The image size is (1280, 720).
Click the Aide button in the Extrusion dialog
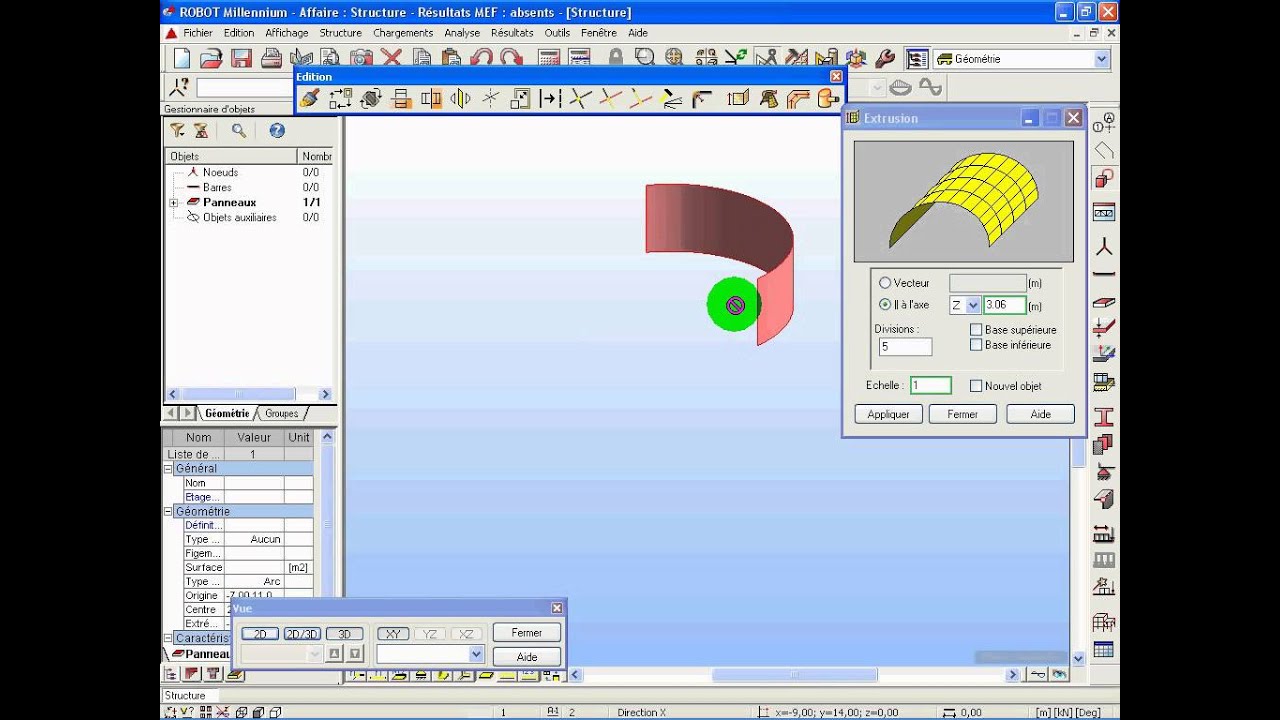point(1040,414)
